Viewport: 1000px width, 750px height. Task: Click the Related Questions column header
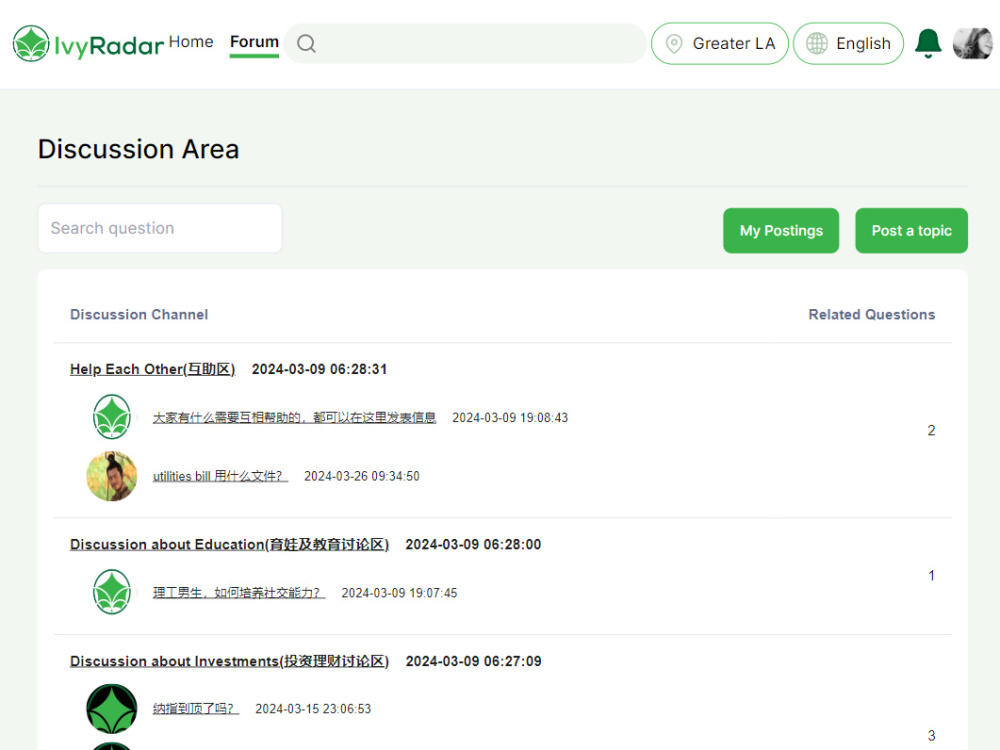pos(871,314)
